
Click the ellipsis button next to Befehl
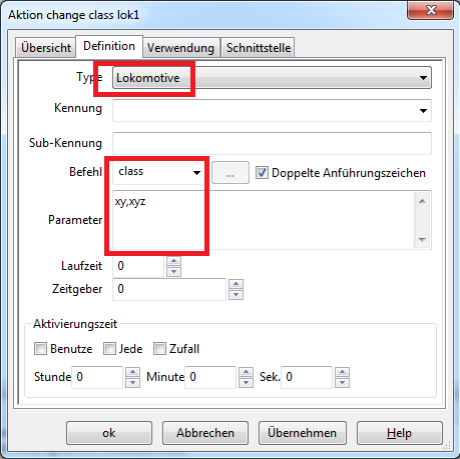[230, 173]
